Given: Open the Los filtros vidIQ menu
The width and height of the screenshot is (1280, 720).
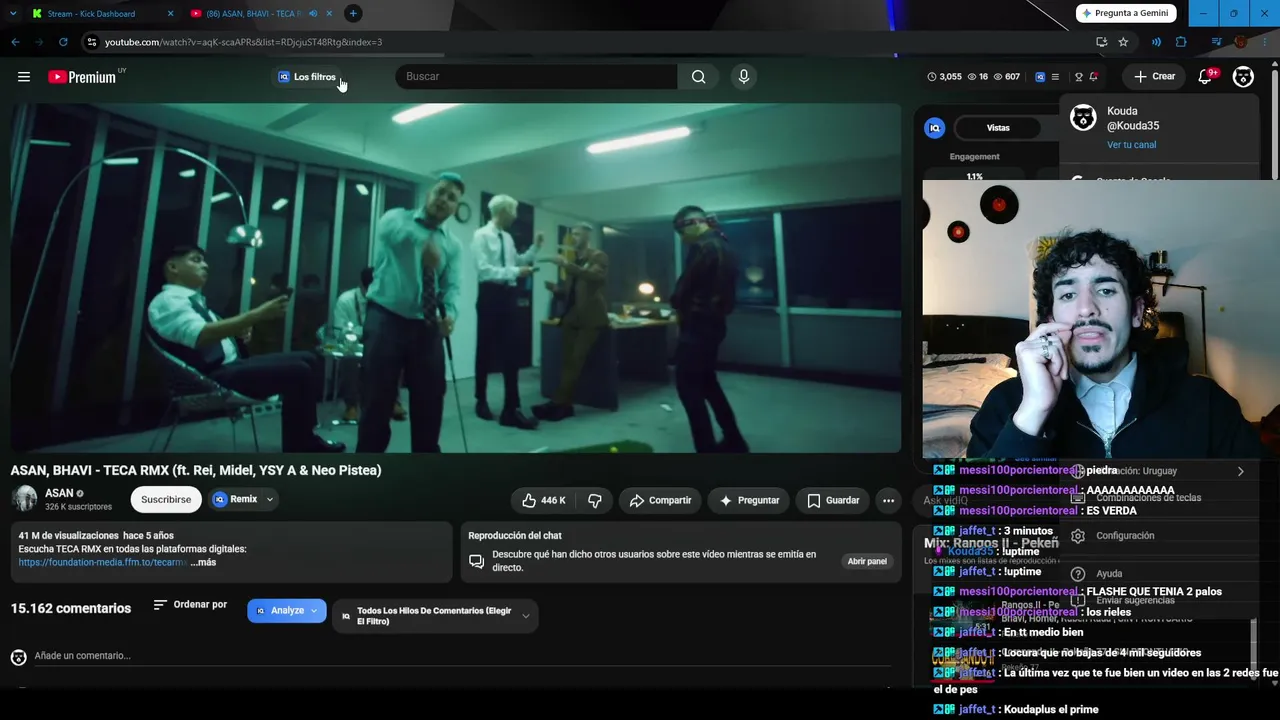Looking at the screenshot, I should (308, 77).
